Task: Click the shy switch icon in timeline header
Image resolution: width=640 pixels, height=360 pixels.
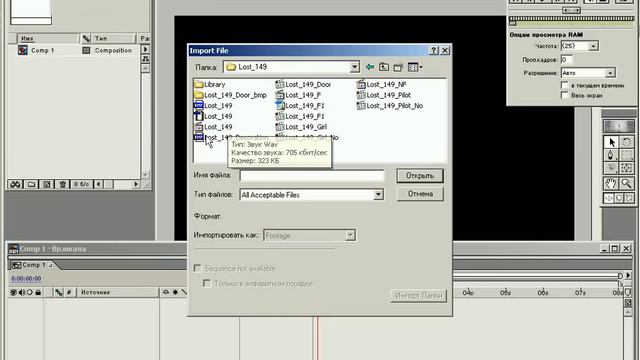Action: pos(166,292)
